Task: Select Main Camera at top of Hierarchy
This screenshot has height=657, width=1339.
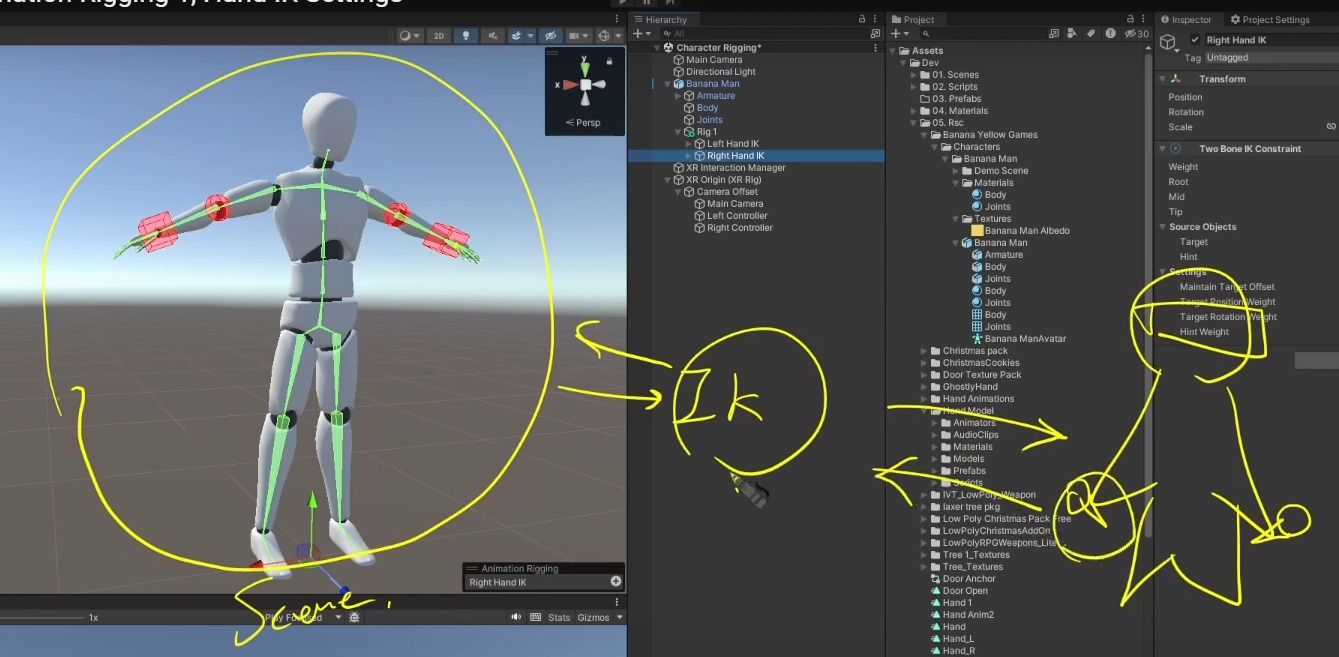Action: click(714, 60)
